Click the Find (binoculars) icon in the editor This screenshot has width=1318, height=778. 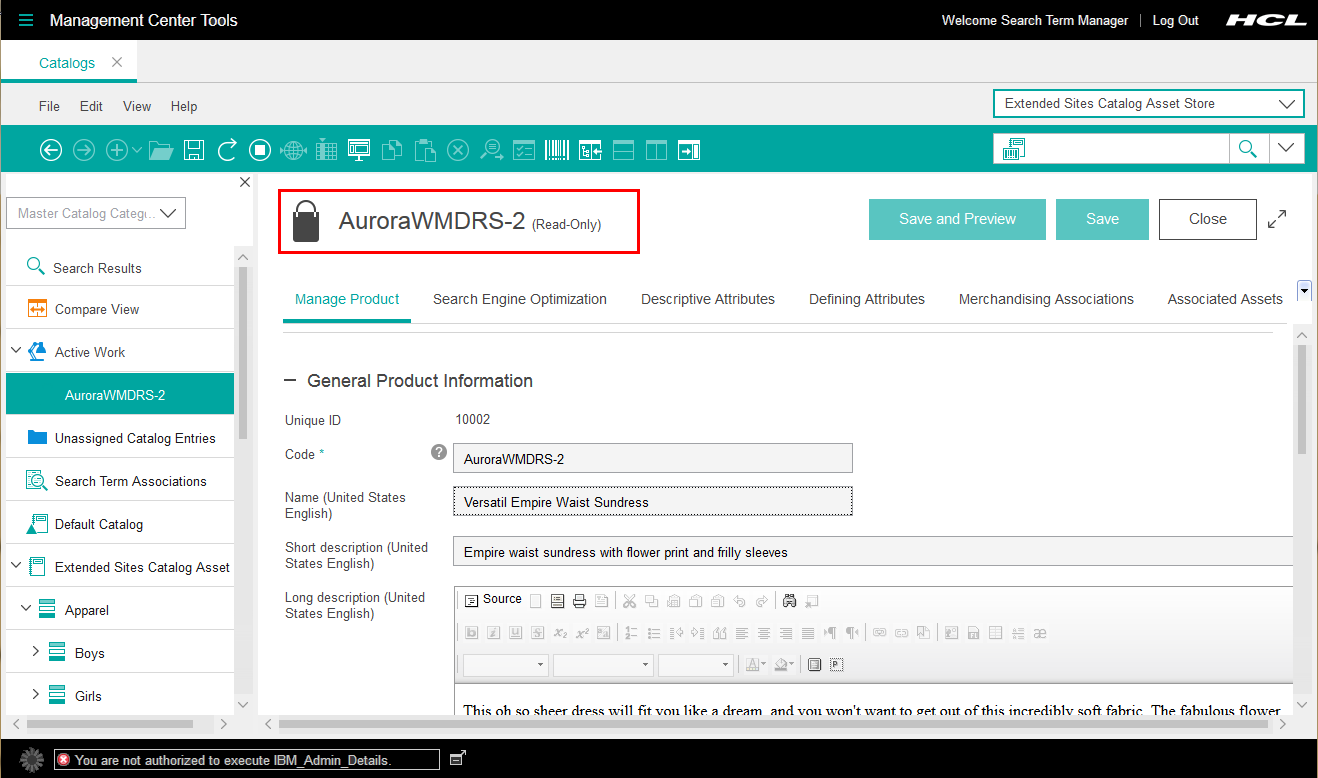(790, 598)
